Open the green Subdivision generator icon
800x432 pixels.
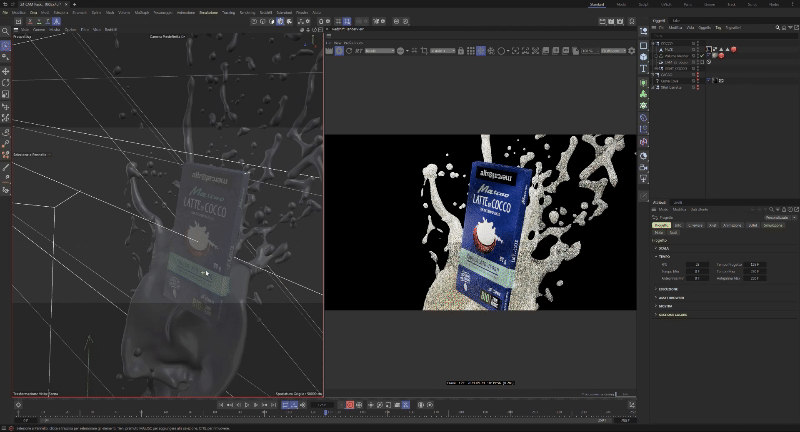click(x=643, y=82)
